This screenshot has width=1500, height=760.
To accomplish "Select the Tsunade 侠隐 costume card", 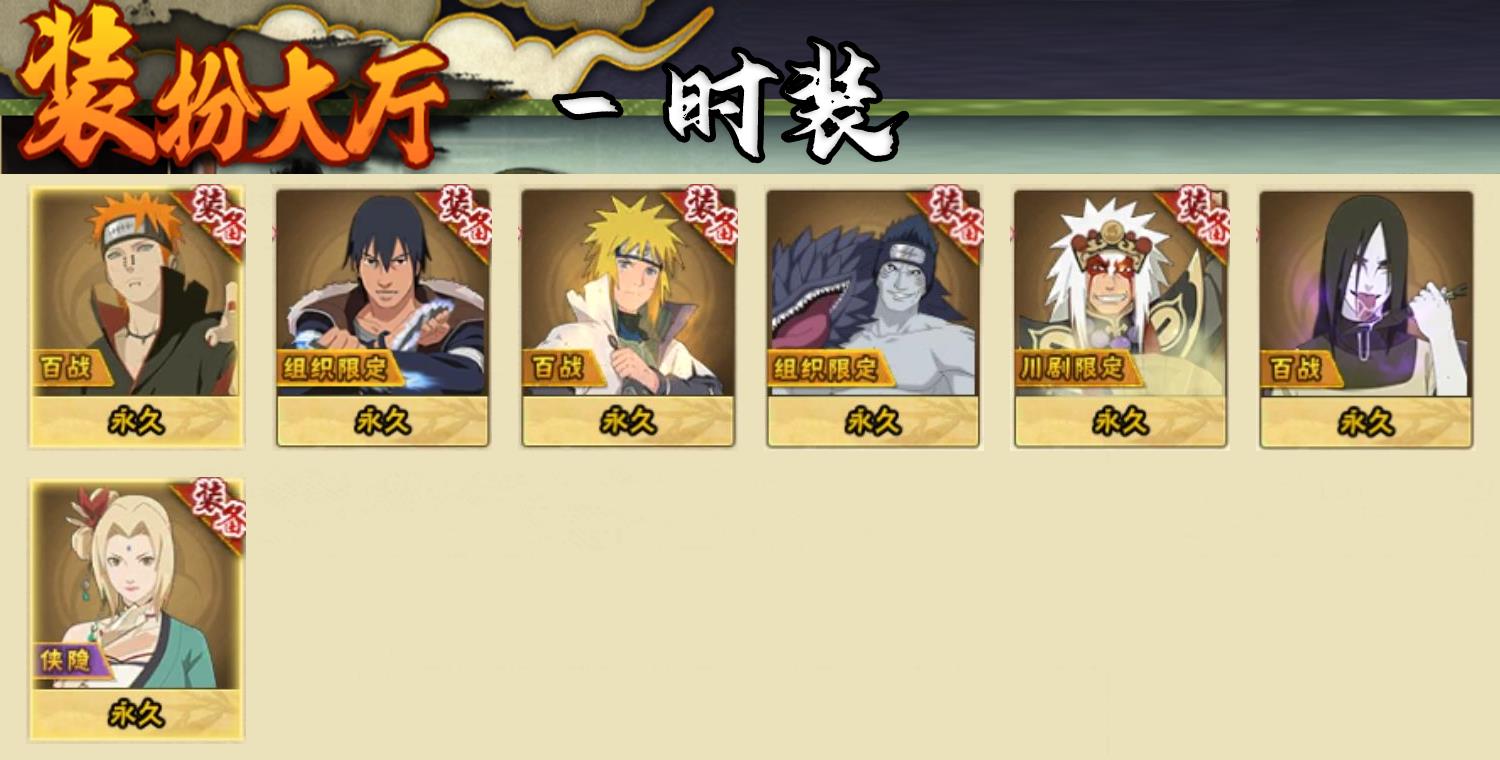I will (137, 610).
